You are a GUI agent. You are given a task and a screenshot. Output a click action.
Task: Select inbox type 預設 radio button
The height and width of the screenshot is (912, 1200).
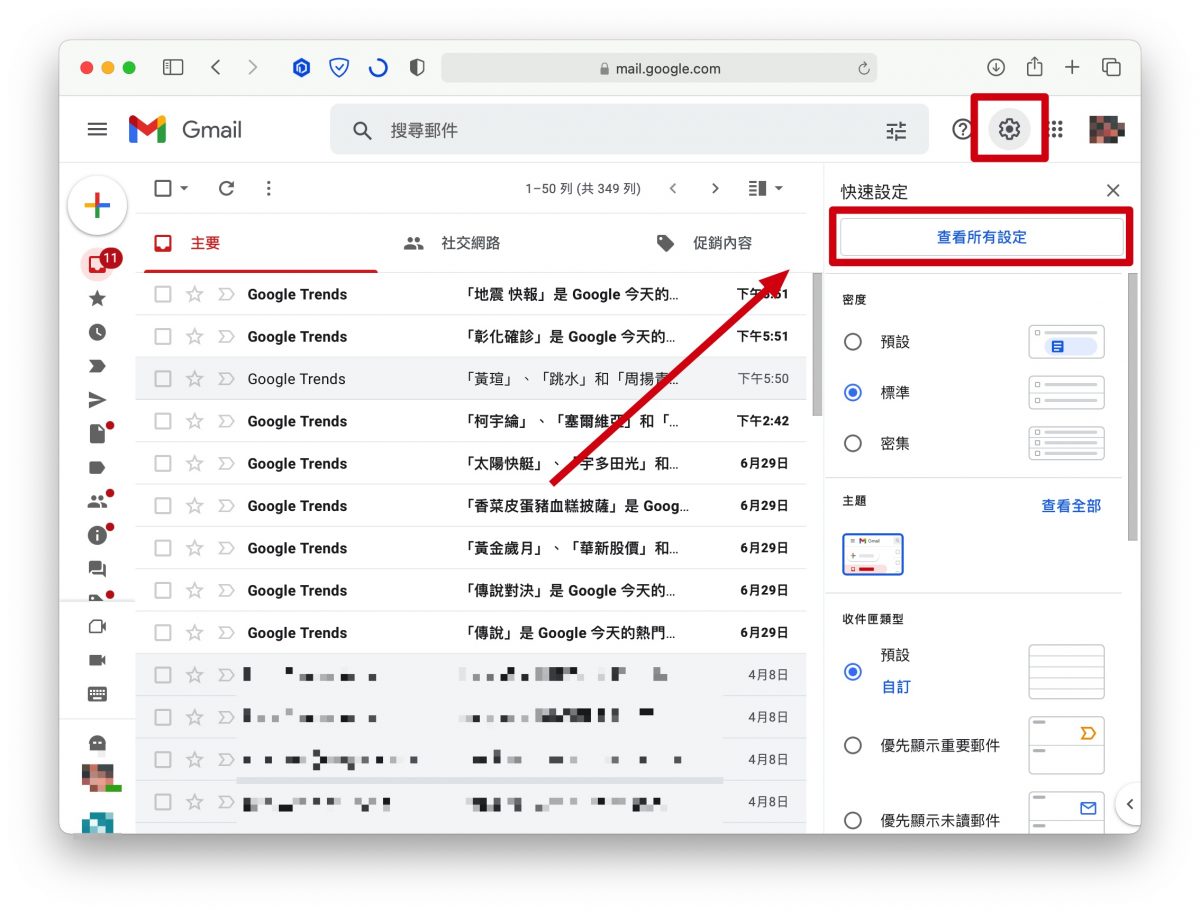852,671
